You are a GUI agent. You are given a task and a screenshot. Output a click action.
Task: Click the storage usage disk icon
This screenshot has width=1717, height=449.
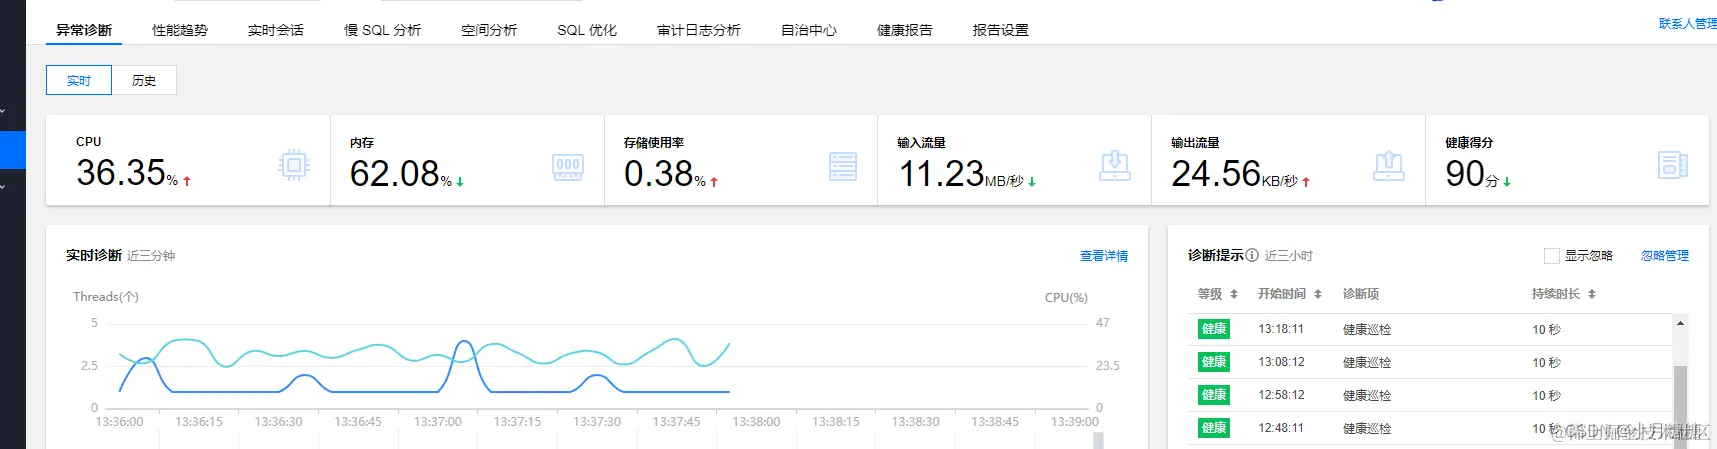(x=843, y=166)
